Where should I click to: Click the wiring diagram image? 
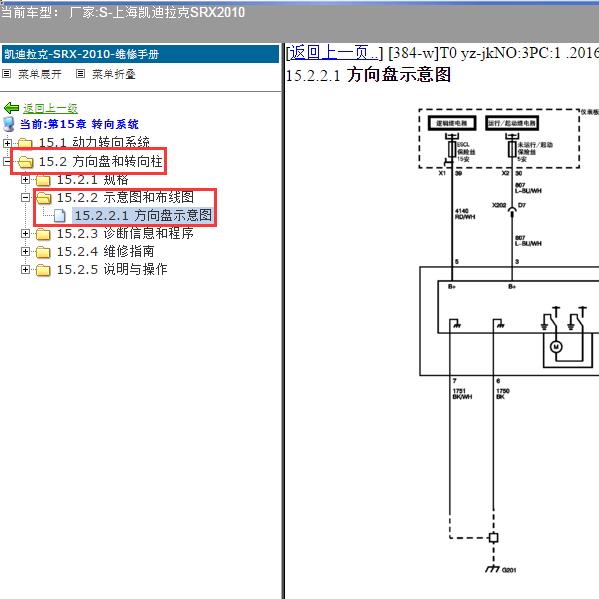(508, 341)
